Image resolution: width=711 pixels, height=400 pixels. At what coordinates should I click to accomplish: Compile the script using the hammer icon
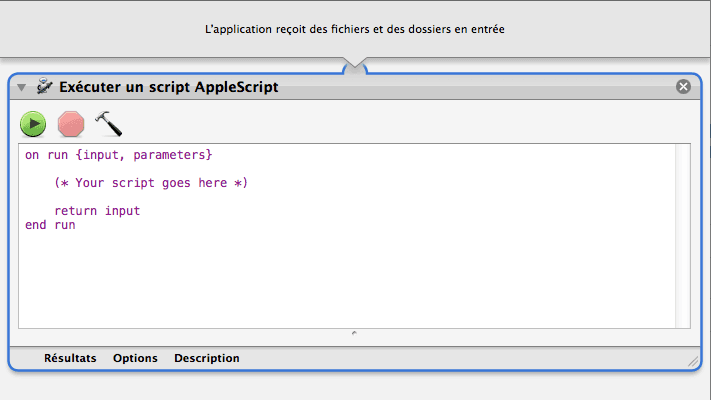109,123
